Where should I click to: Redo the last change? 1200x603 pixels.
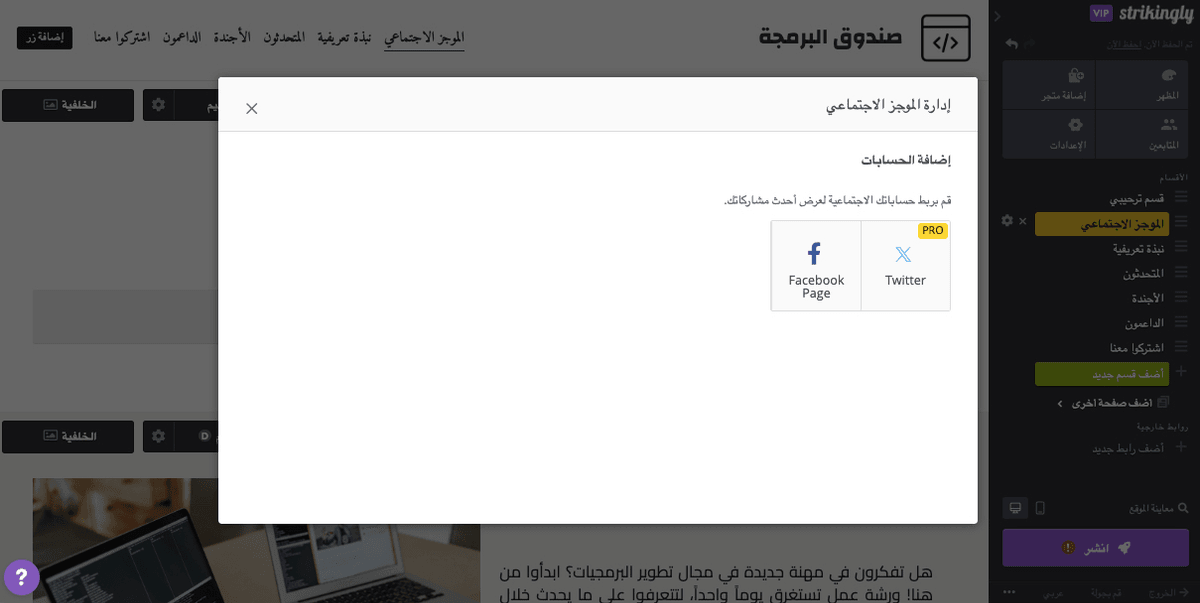1031,44
